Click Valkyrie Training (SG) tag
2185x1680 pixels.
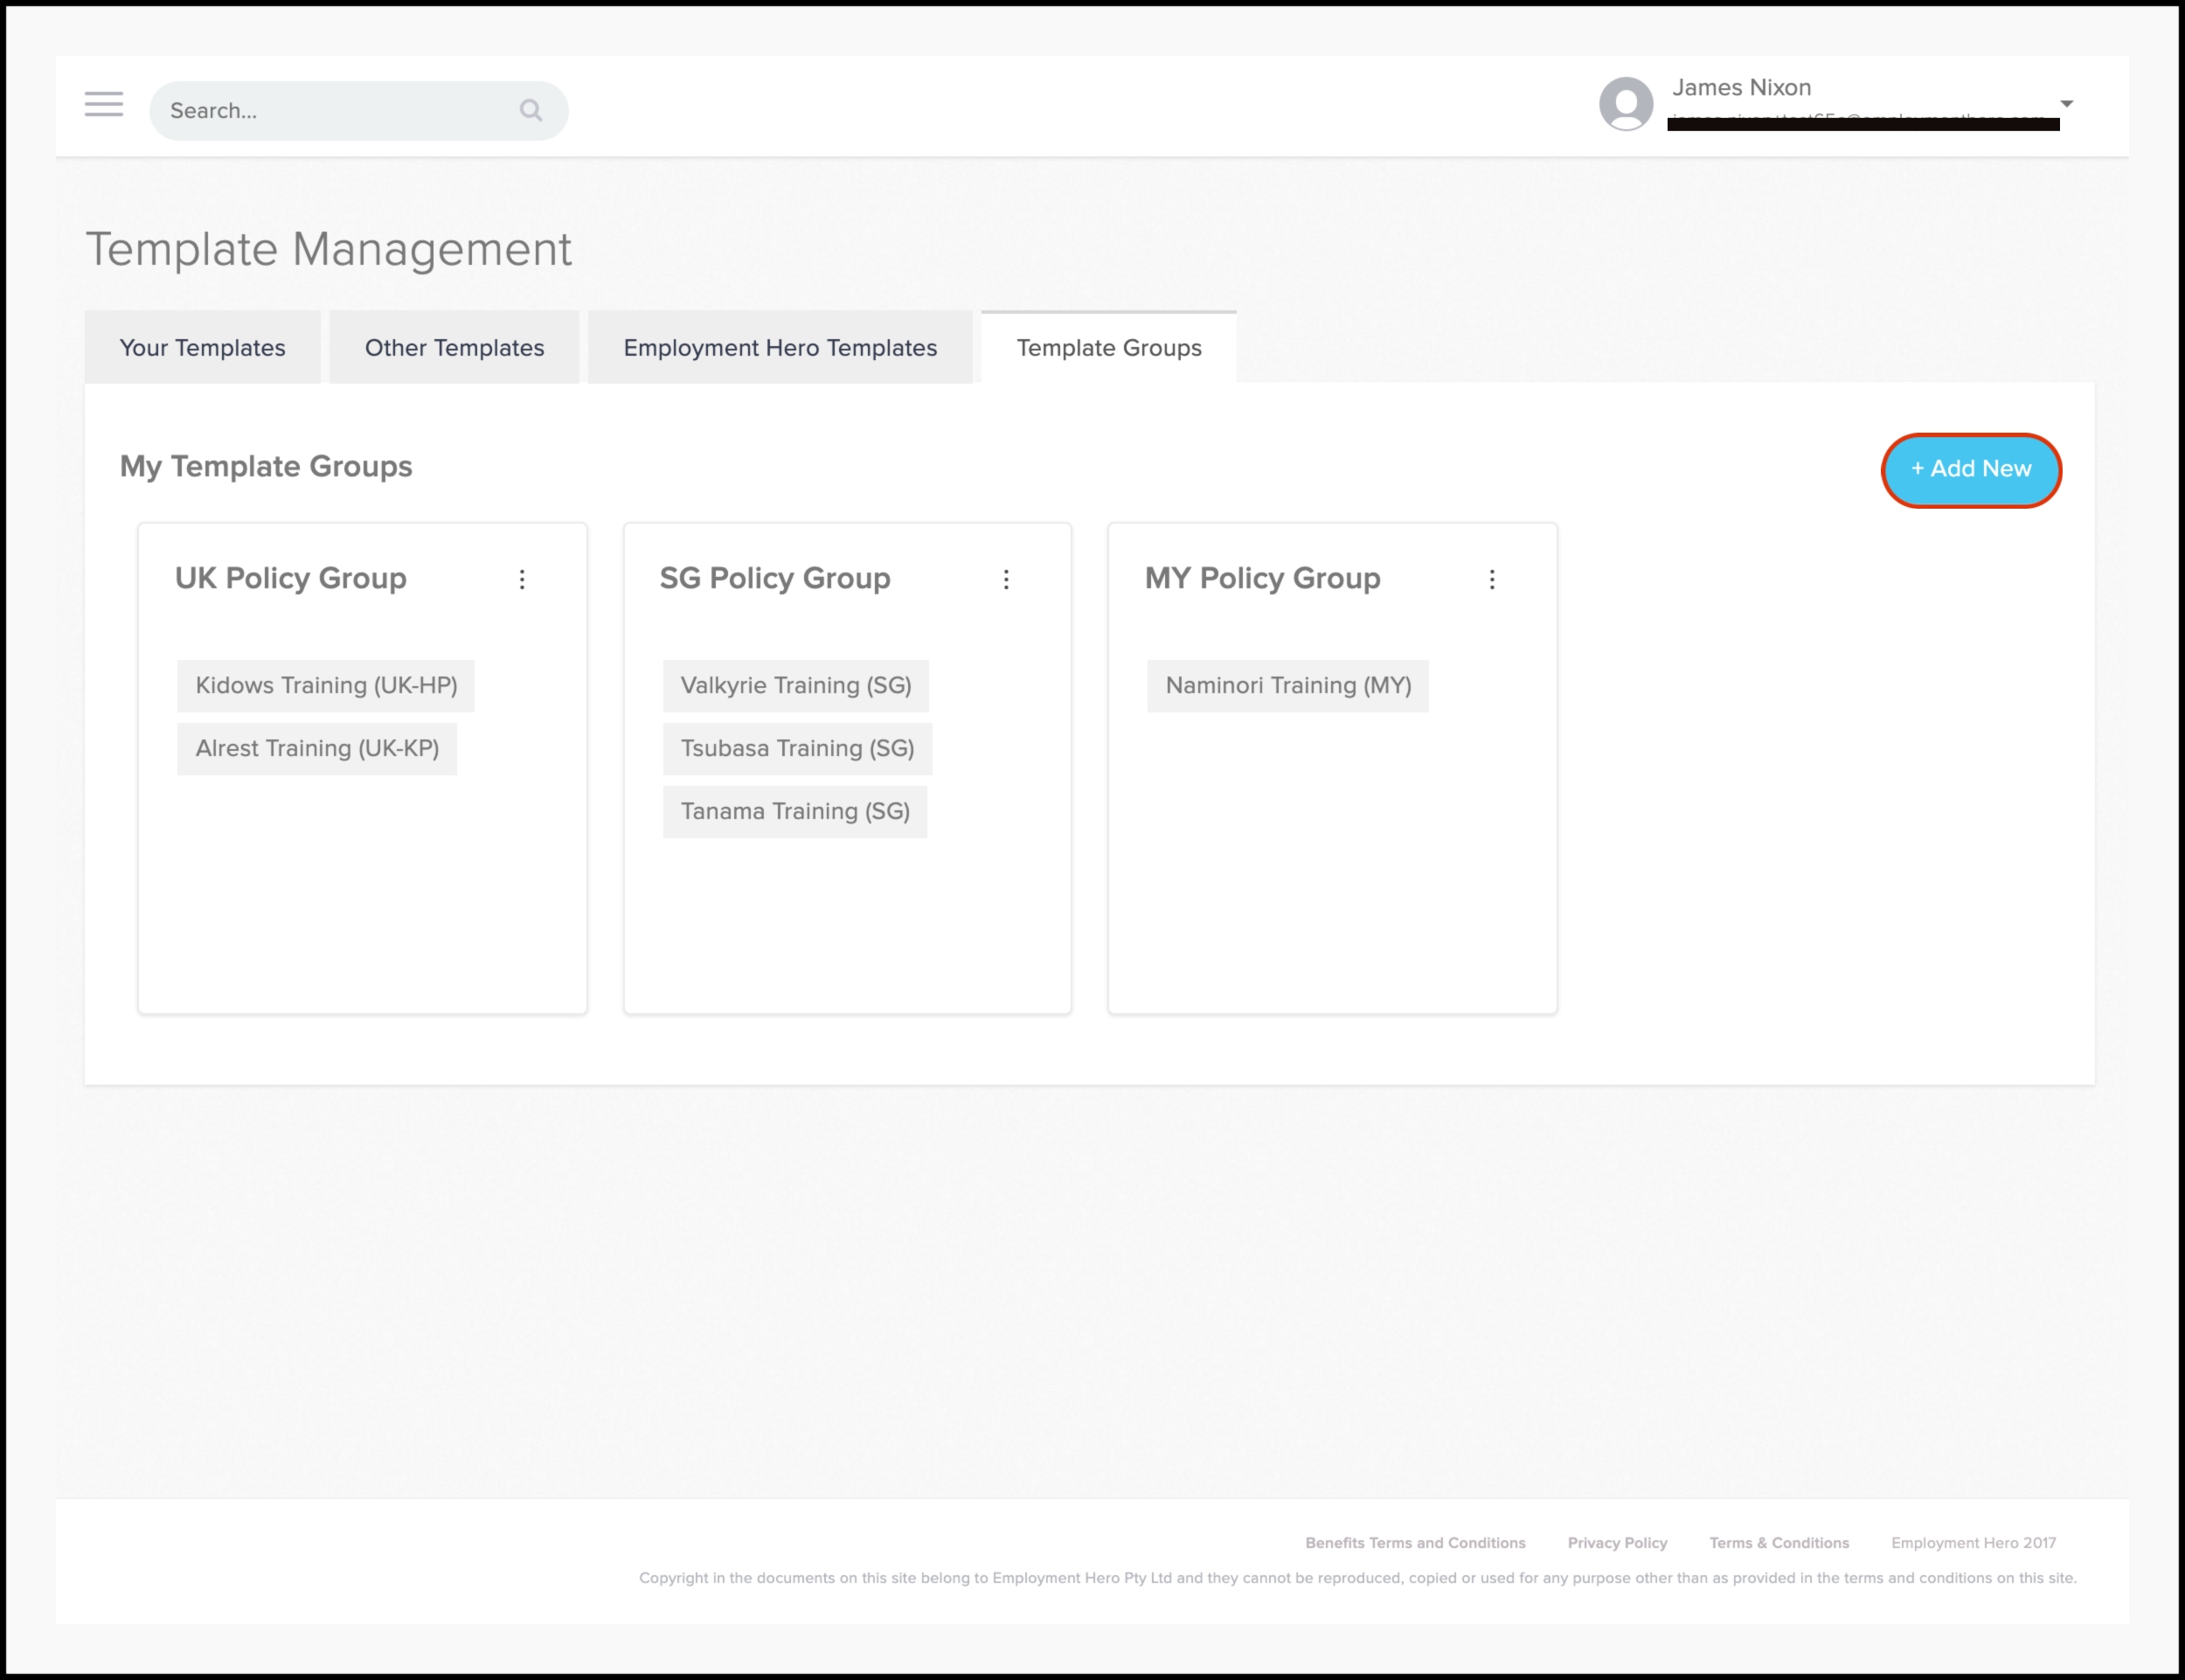tap(795, 686)
